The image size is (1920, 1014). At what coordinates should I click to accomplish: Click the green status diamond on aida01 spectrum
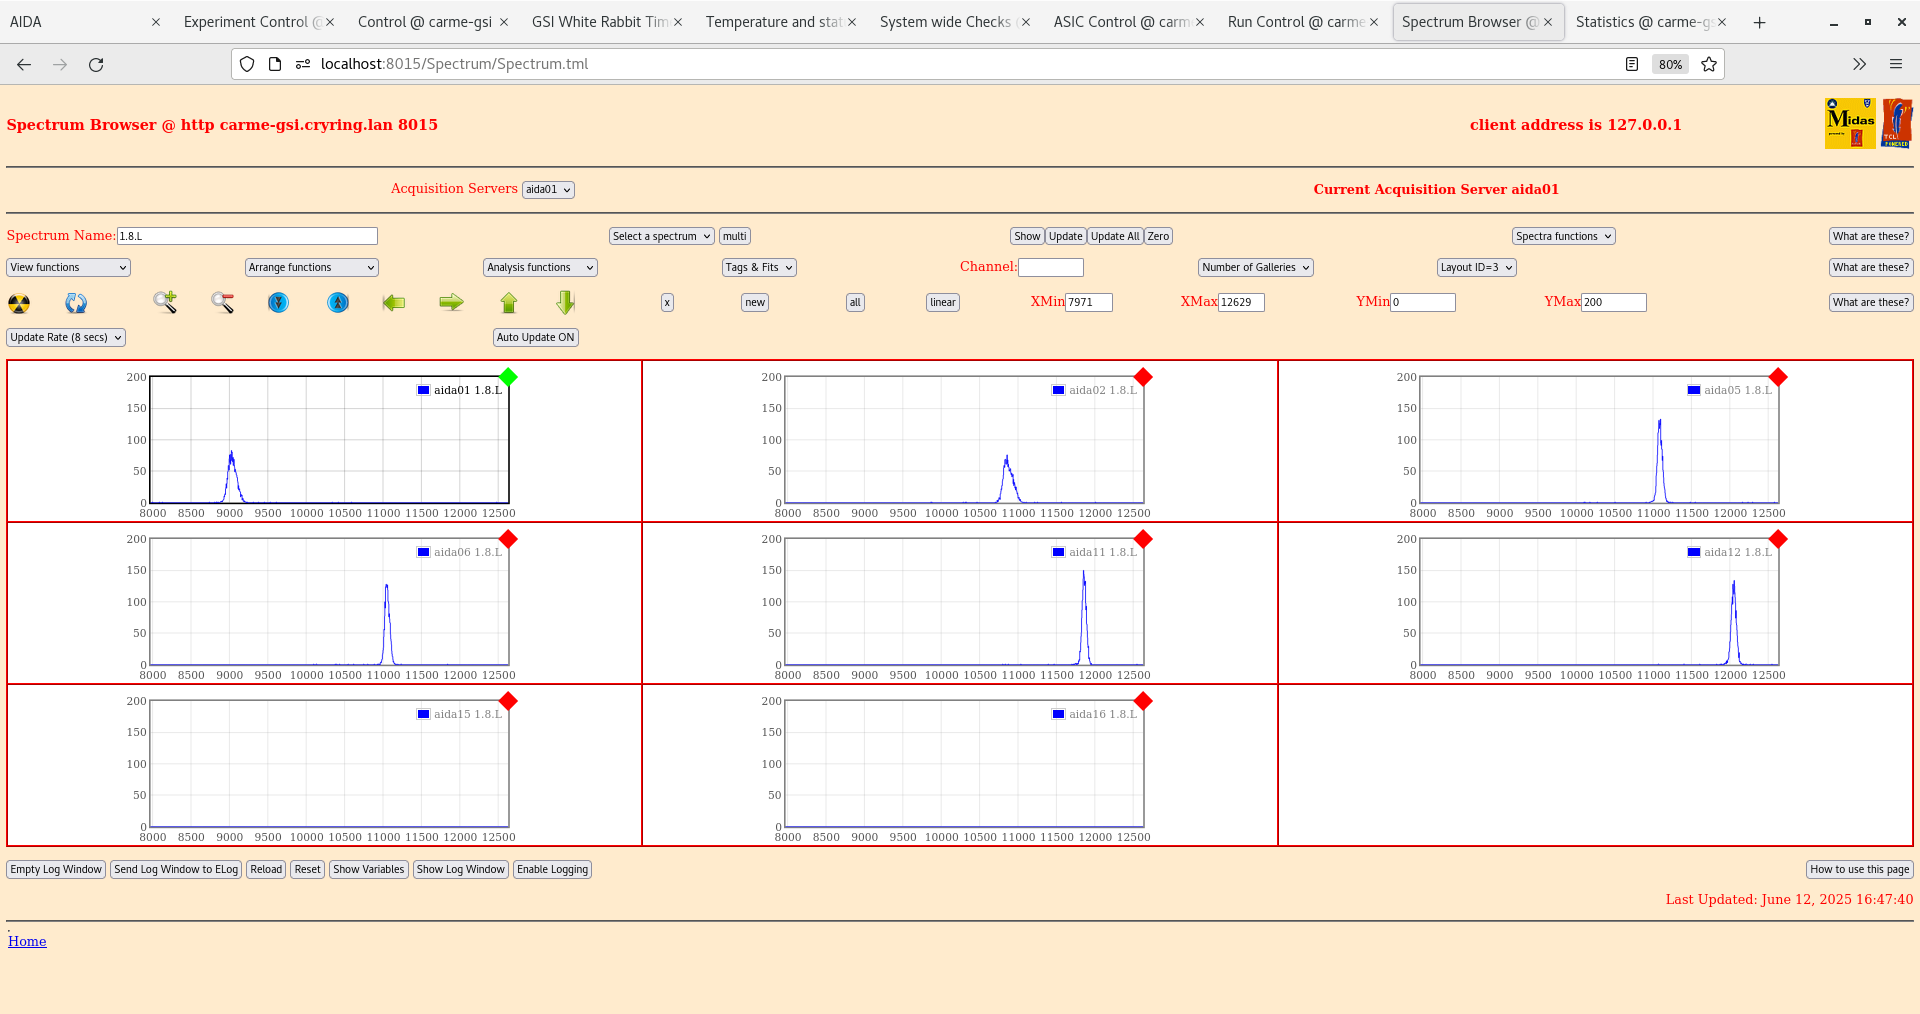(x=509, y=378)
